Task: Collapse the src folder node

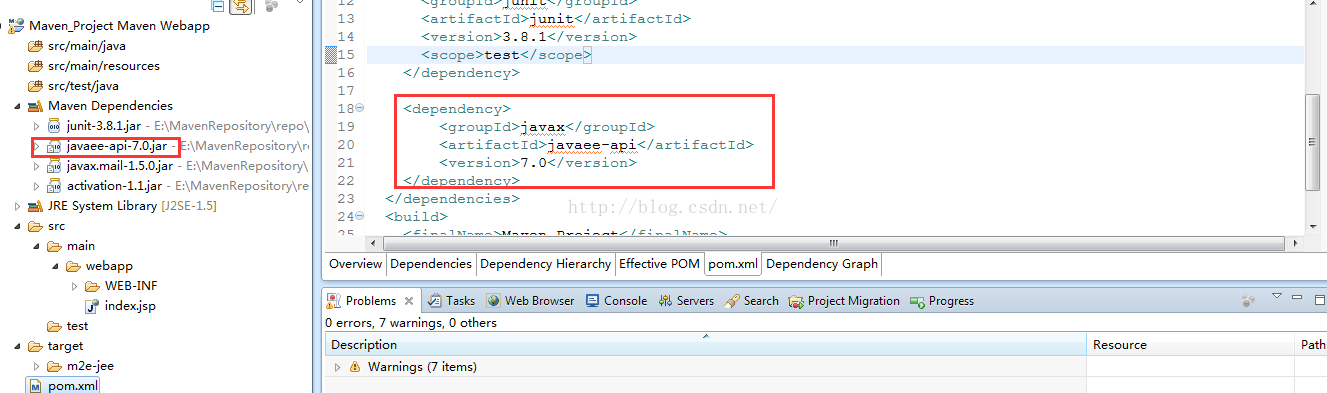Action: [17, 226]
